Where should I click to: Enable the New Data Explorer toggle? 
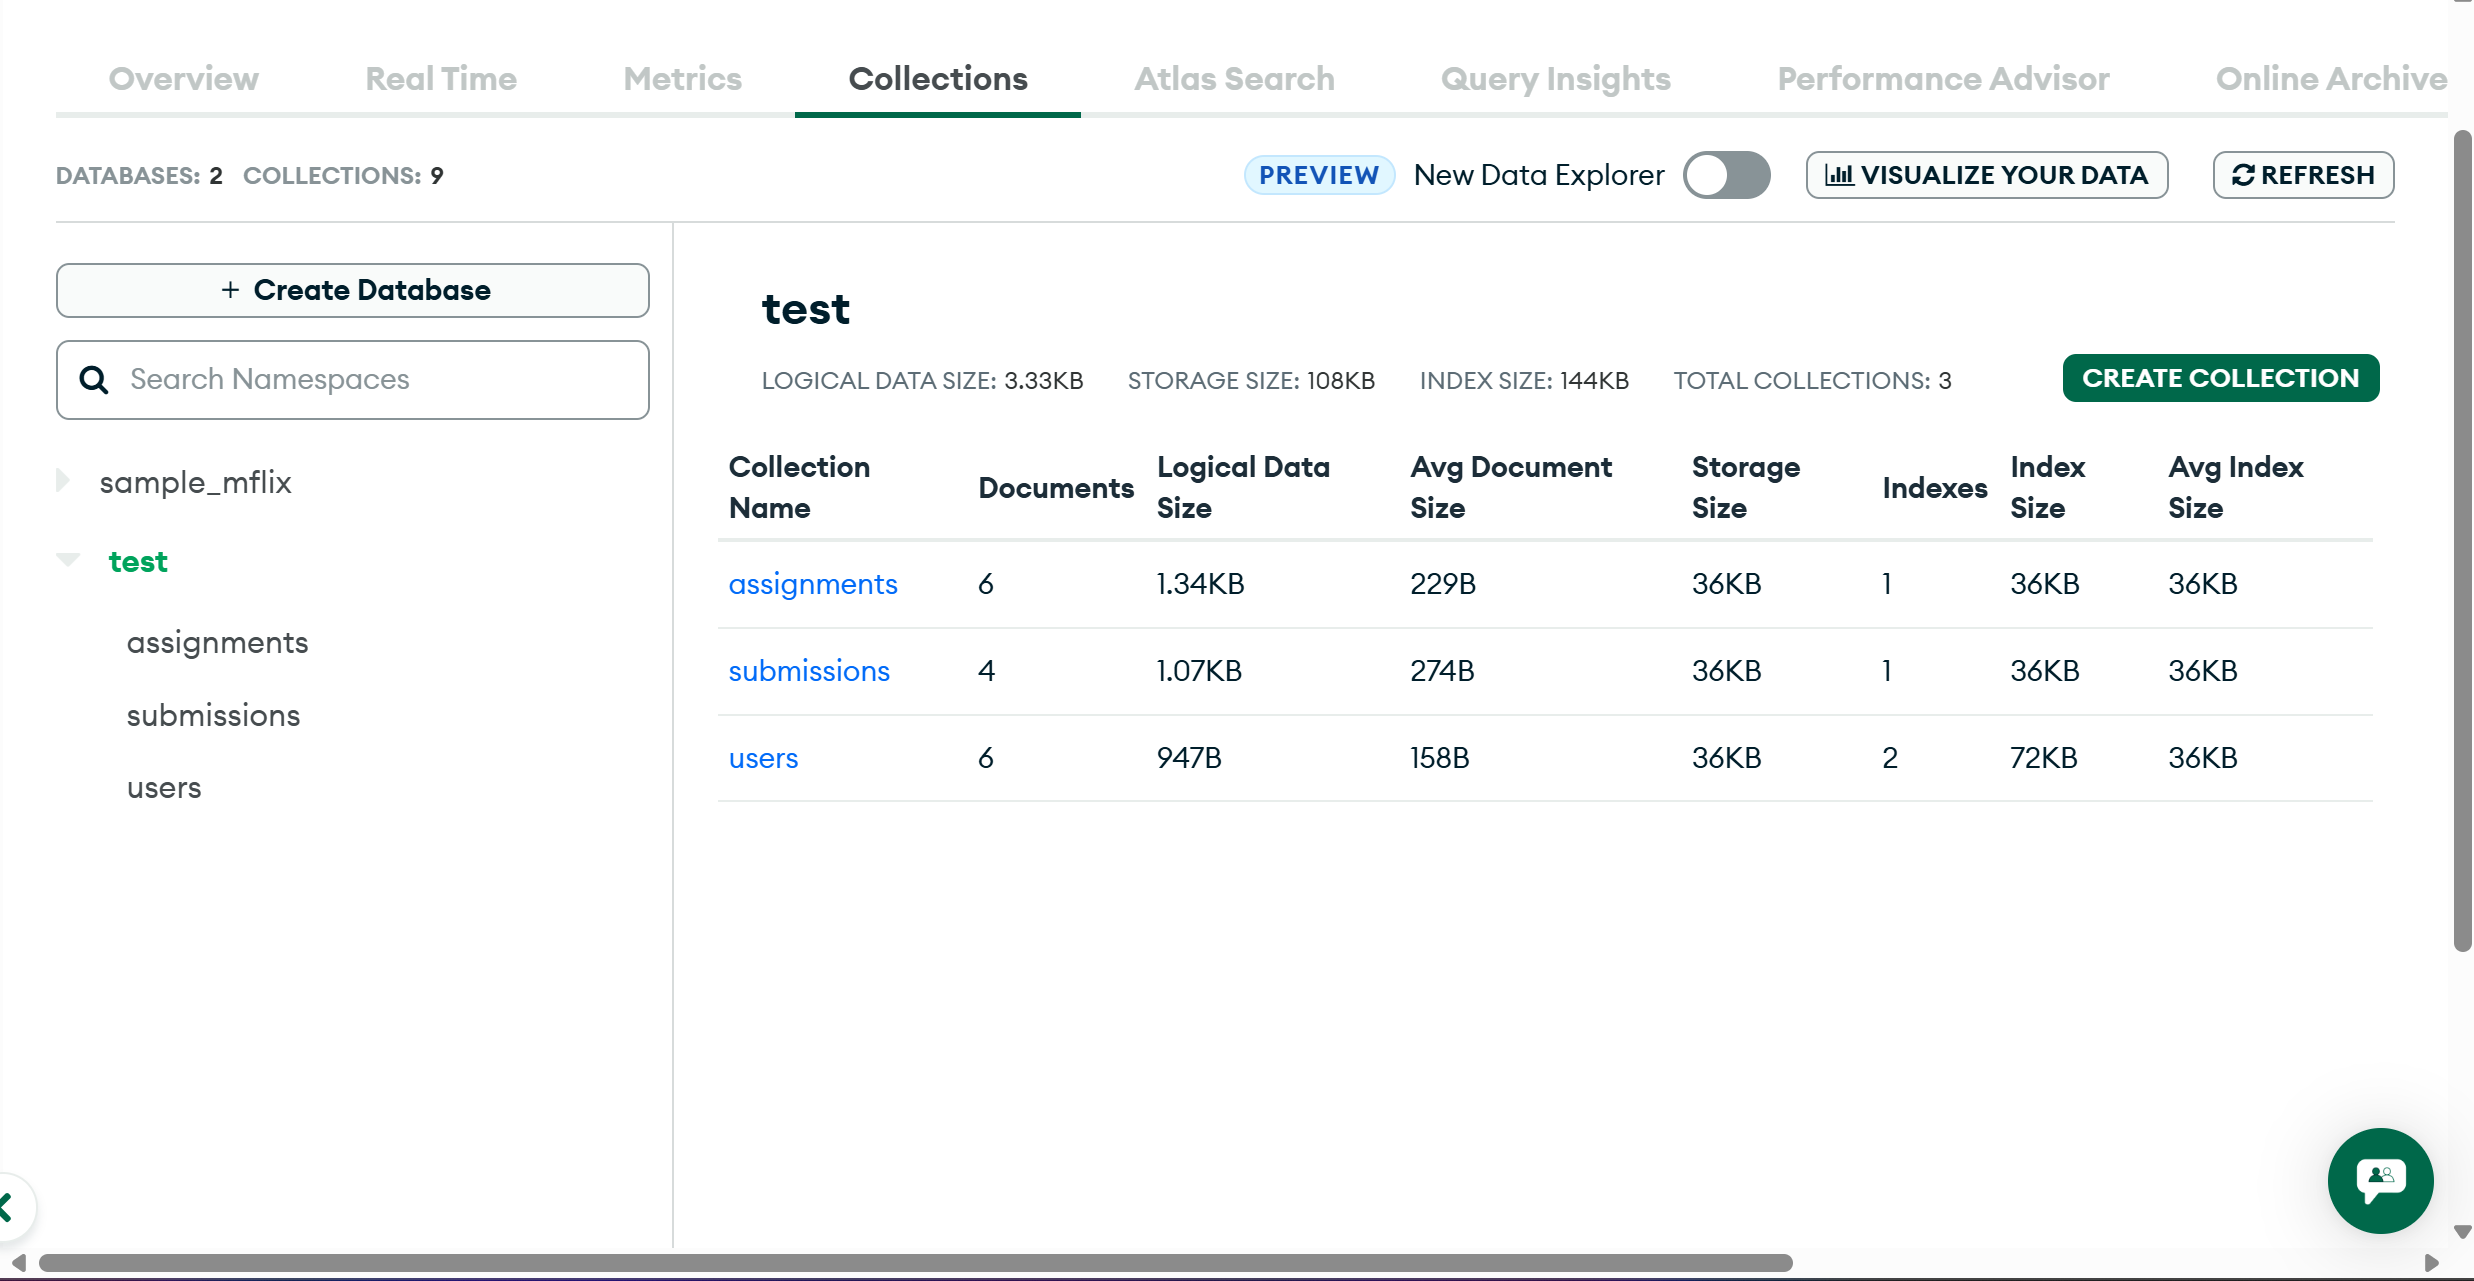(1726, 175)
